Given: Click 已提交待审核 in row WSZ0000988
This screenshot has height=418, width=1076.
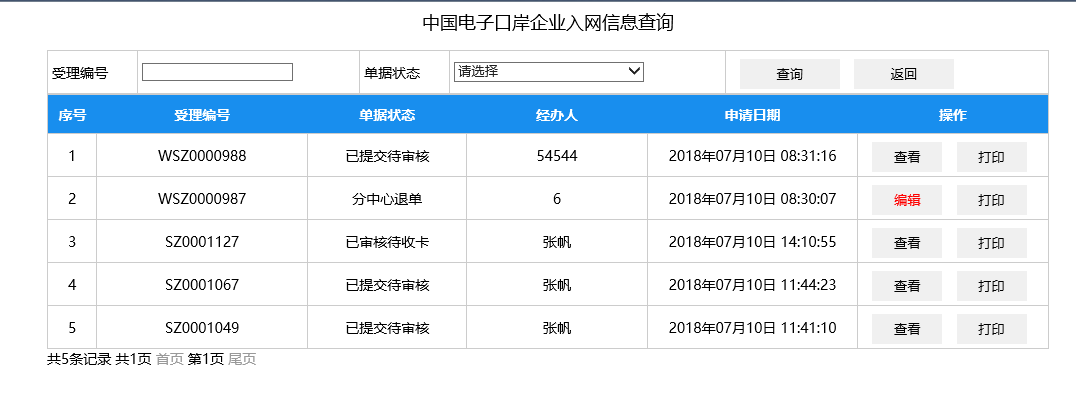Looking at the screenshot, I should (387, 156).
